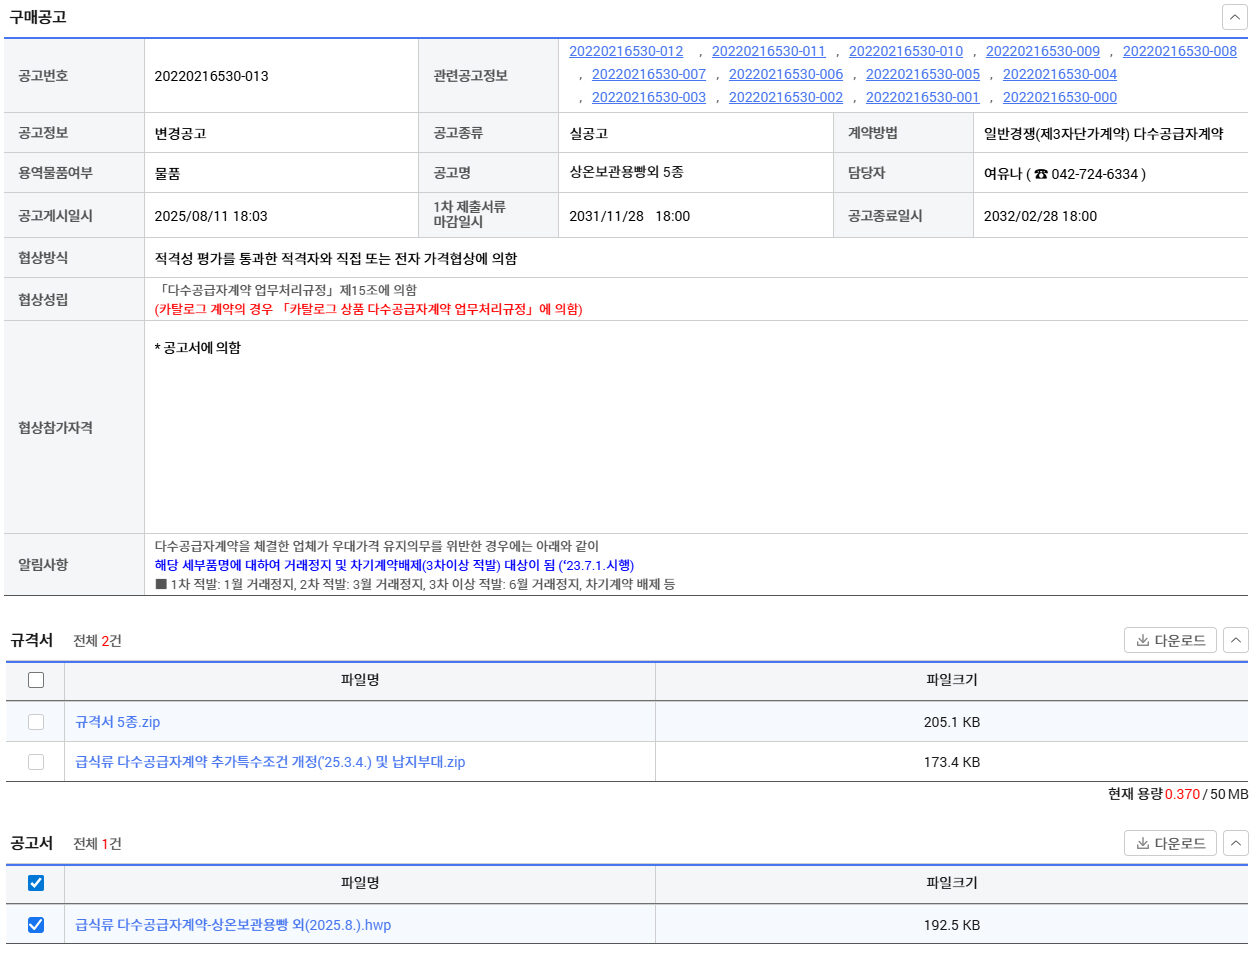Click 다운로드 button in 공고서 section
This screenshot has width=1260, height=980.
(x=1170, y=843)
